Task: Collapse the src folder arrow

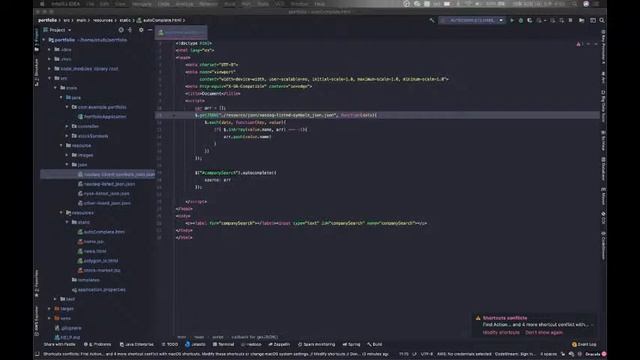Action: 50,78
